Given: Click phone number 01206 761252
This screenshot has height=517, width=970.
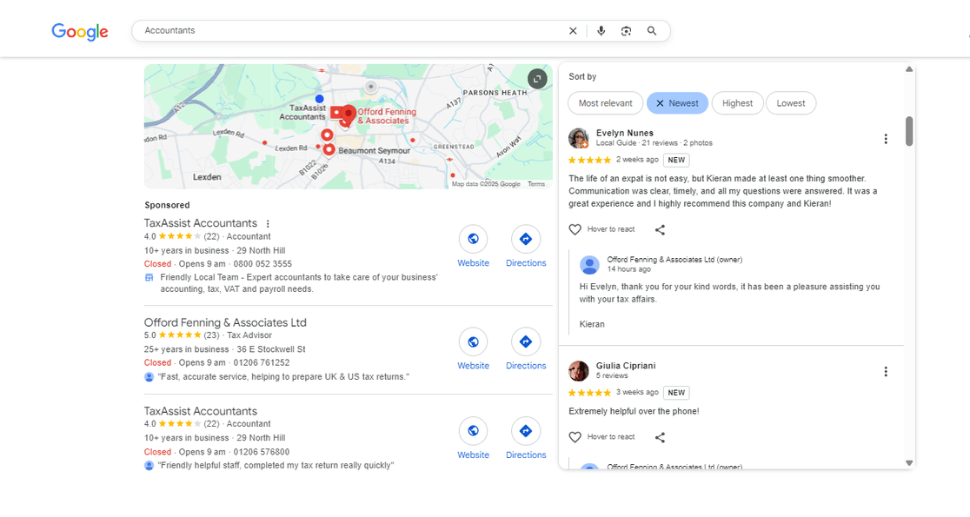Looking at the screenshot, I should (262, 363).
